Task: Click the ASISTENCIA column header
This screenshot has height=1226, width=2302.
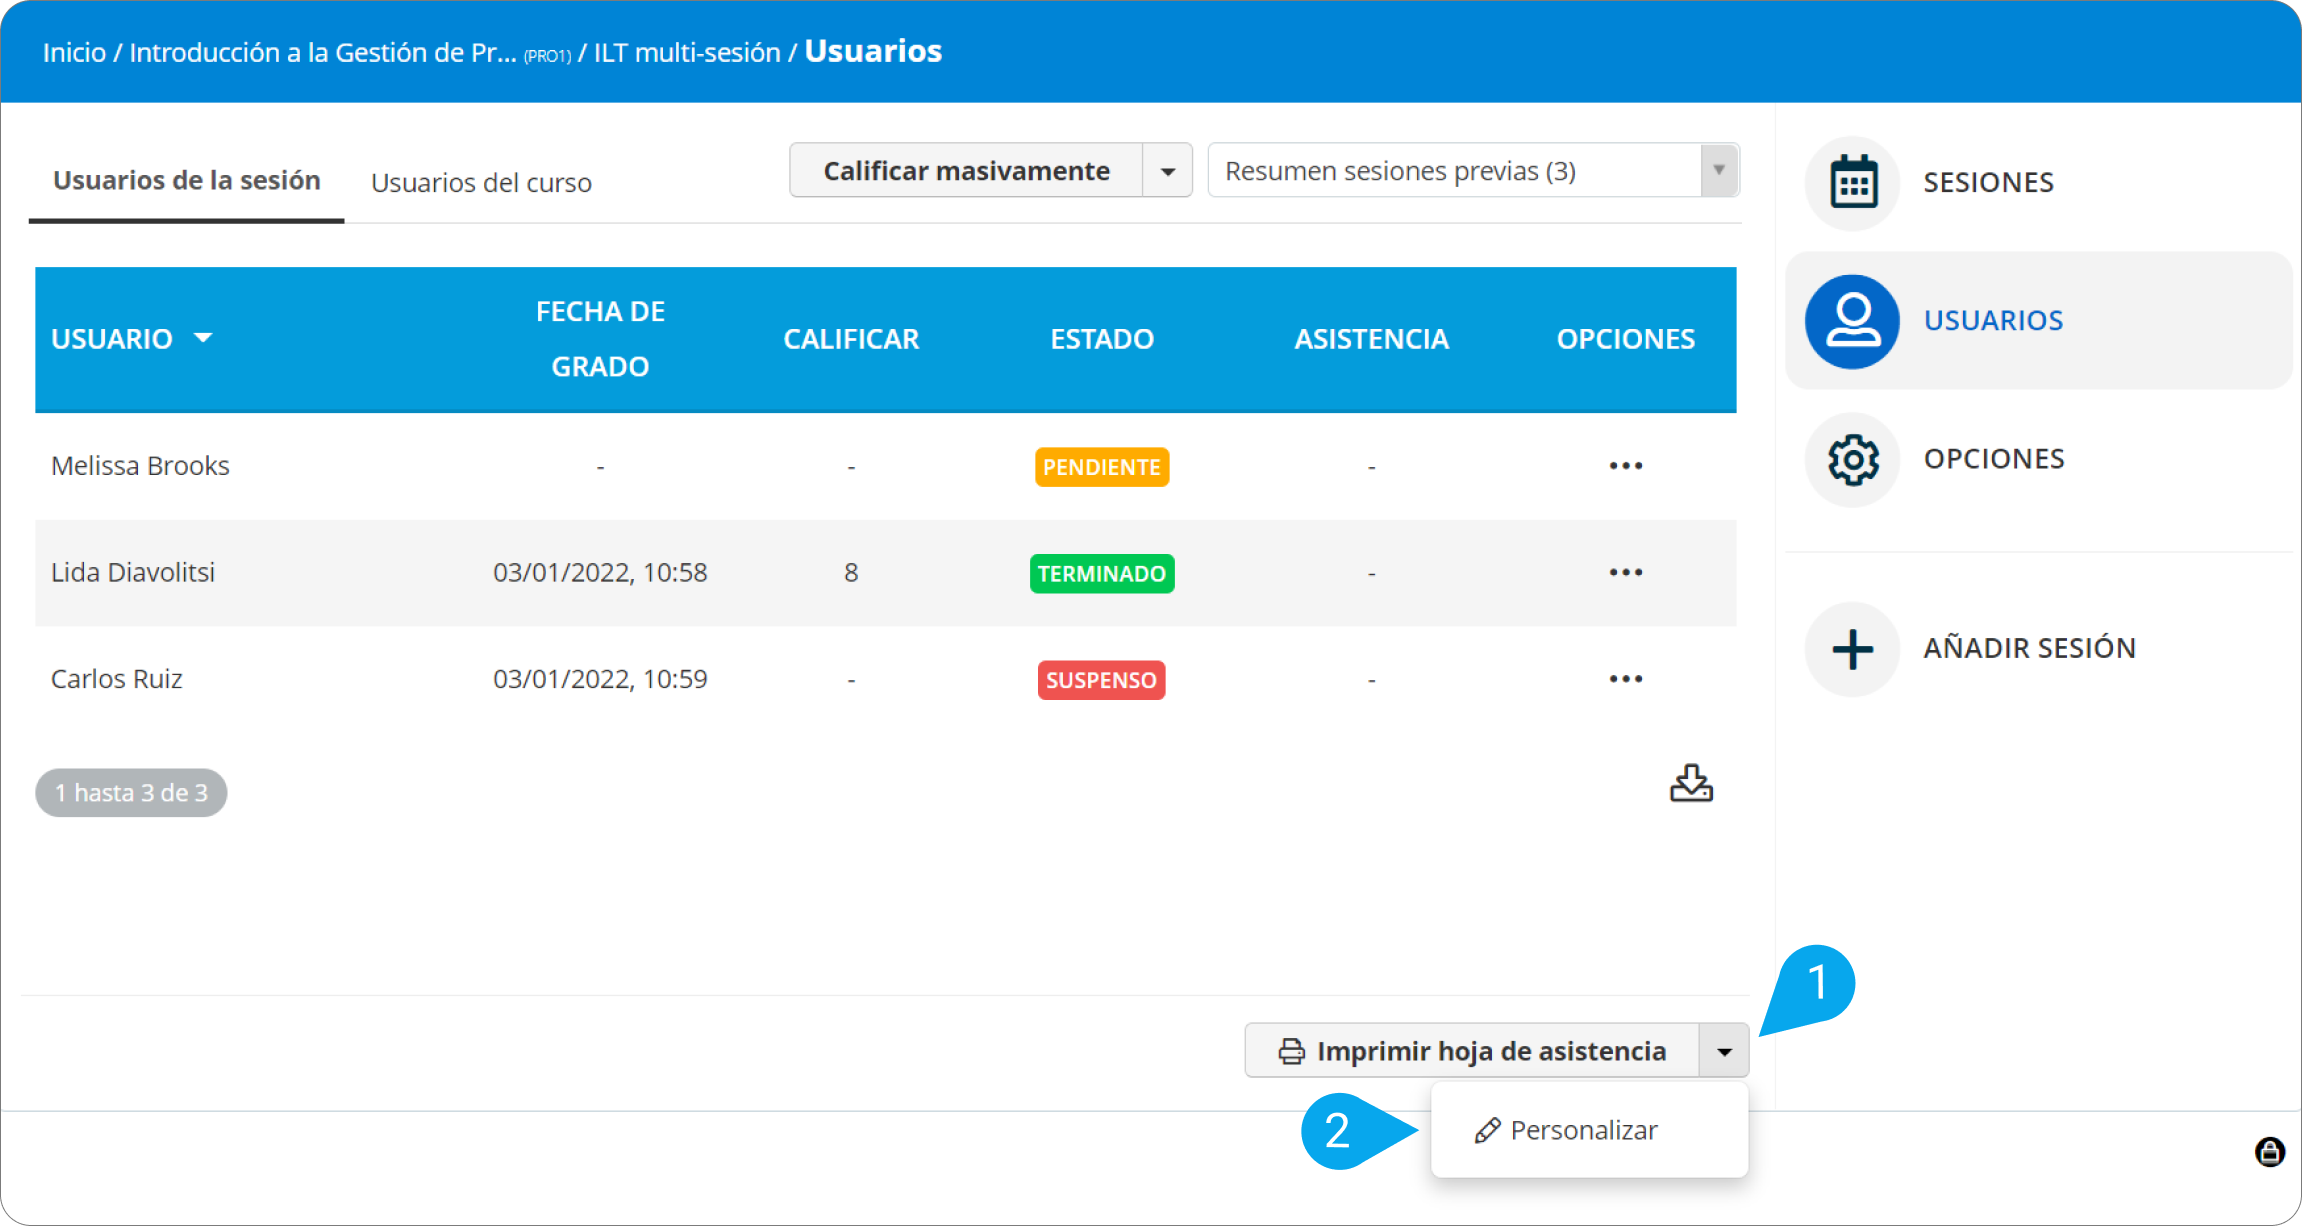Action: pyautogui.click(x=1371, y=339)
